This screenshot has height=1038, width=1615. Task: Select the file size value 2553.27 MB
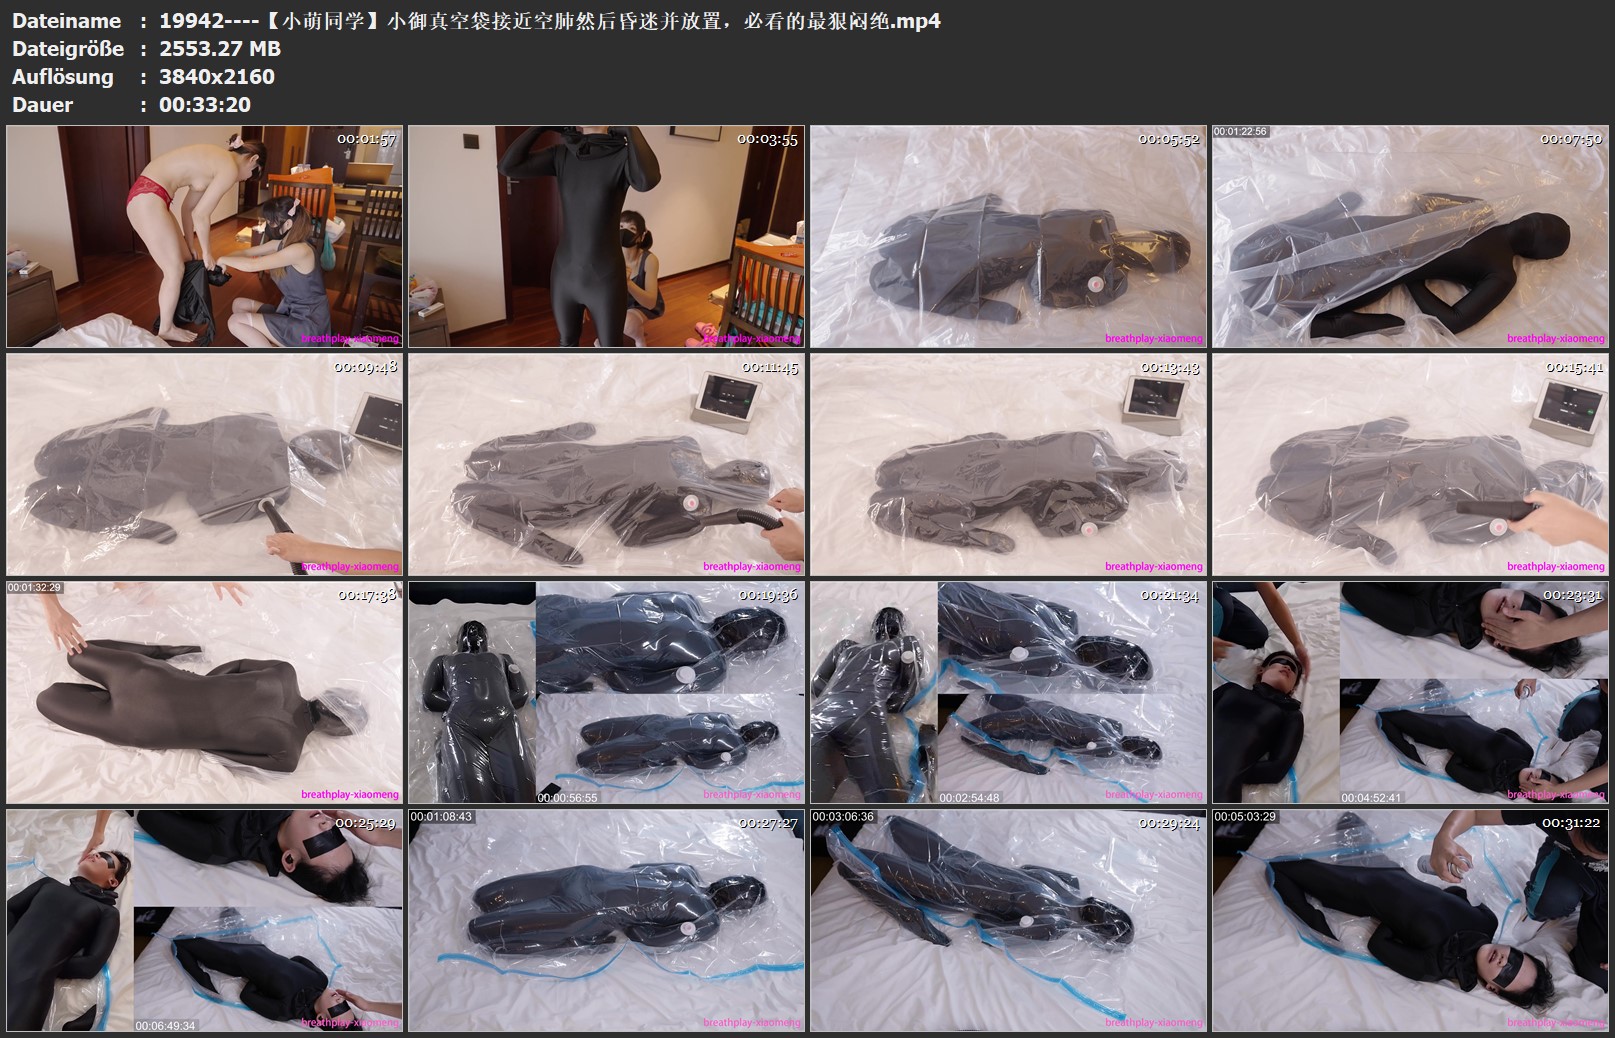coord(220,49)
